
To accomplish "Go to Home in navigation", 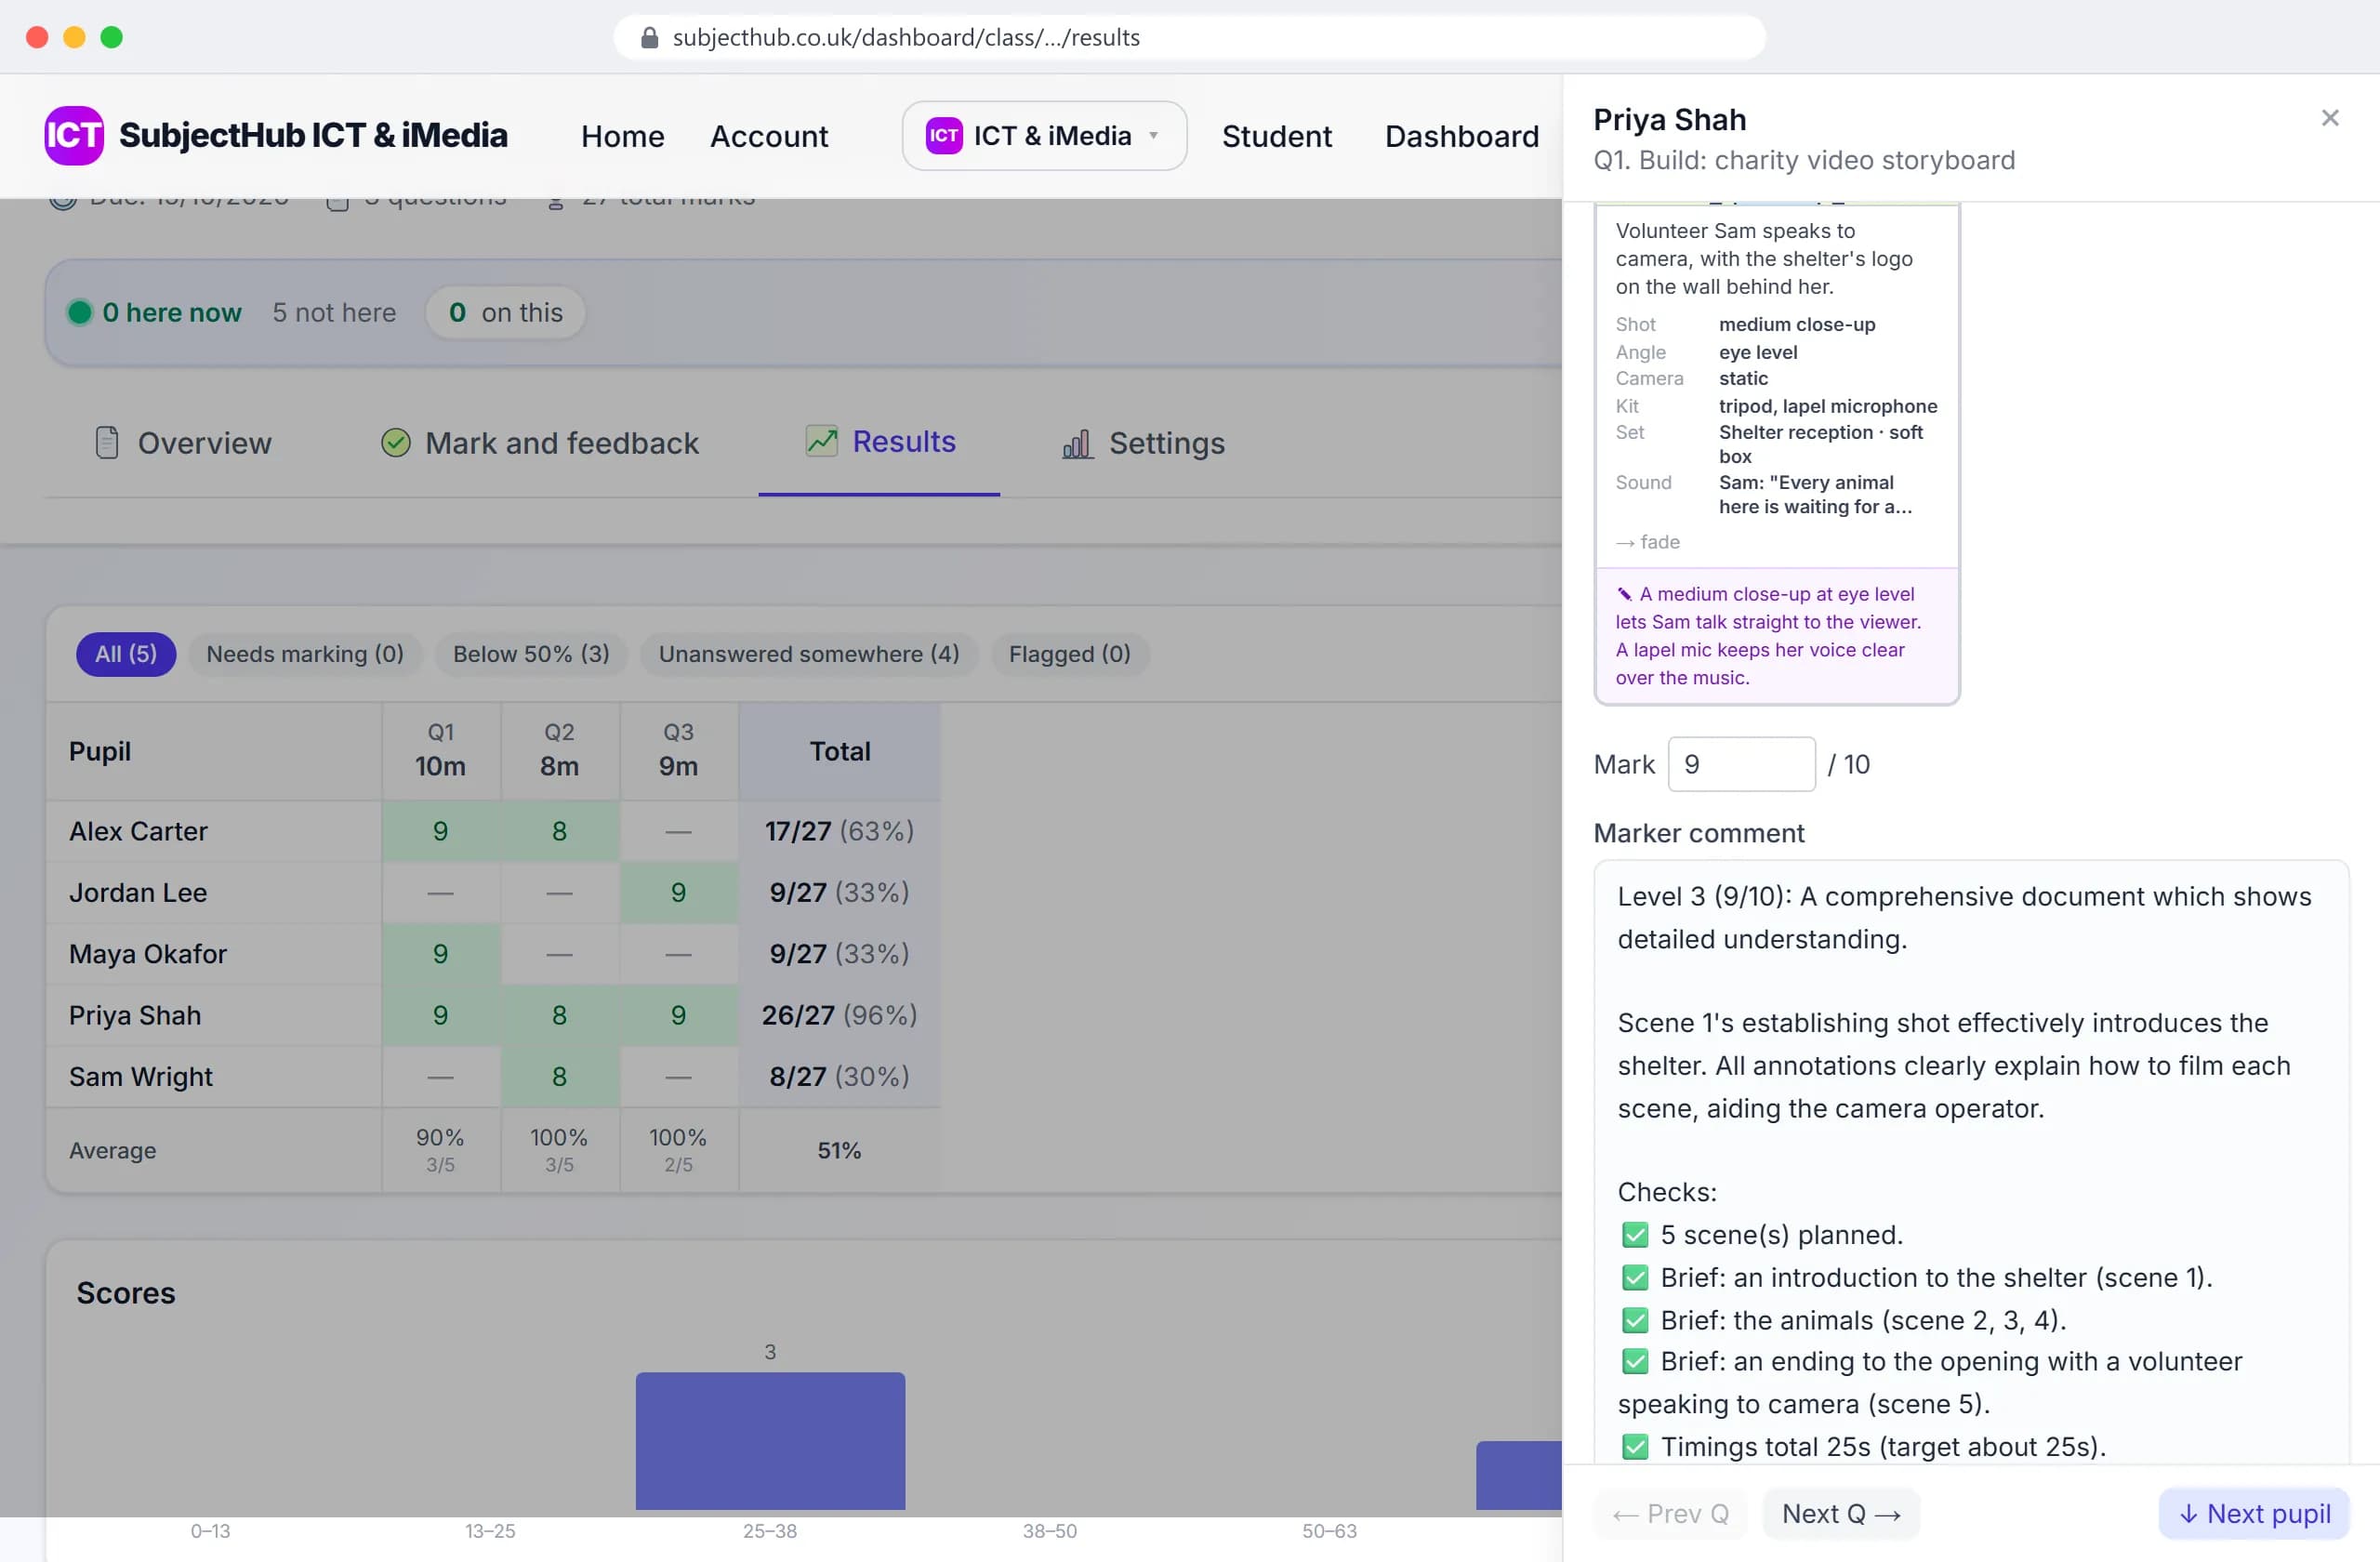I will tap(622, 135).
